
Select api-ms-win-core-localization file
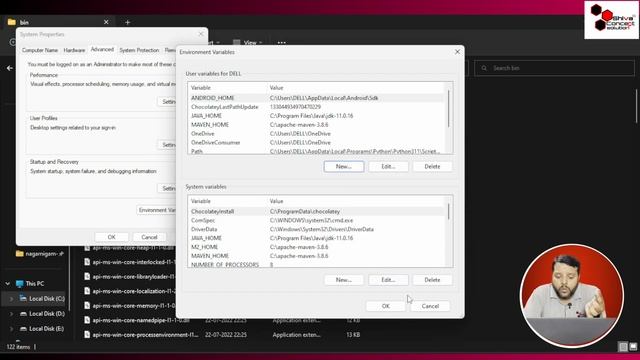pos(130,291)
